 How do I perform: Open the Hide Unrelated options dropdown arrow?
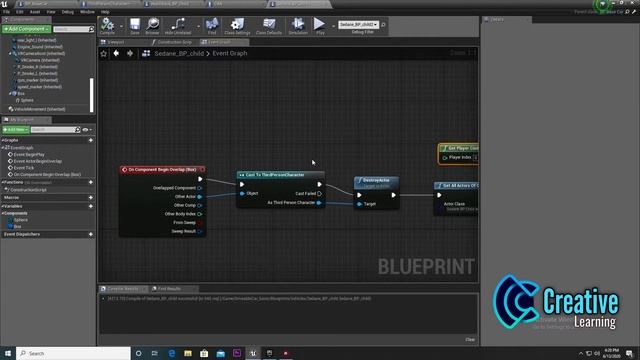tap(198, 26)
